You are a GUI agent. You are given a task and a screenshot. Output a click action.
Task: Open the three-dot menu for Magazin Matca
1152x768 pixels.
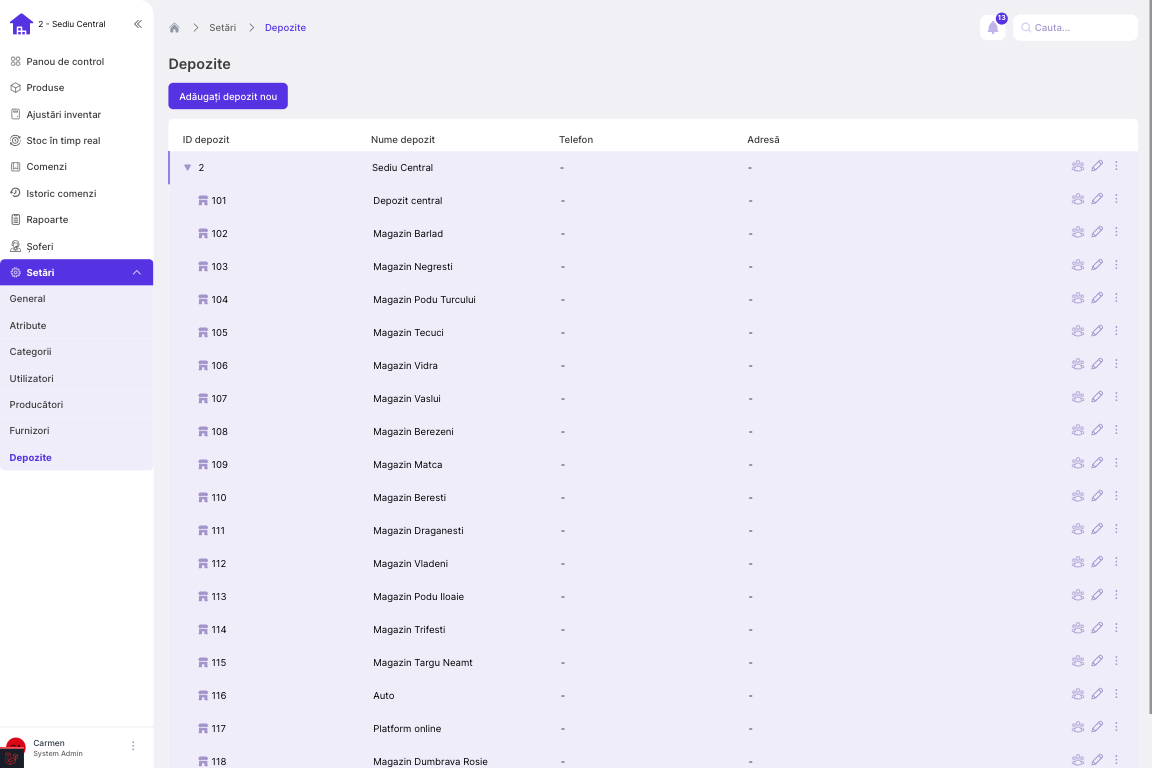coord(1116,463)
